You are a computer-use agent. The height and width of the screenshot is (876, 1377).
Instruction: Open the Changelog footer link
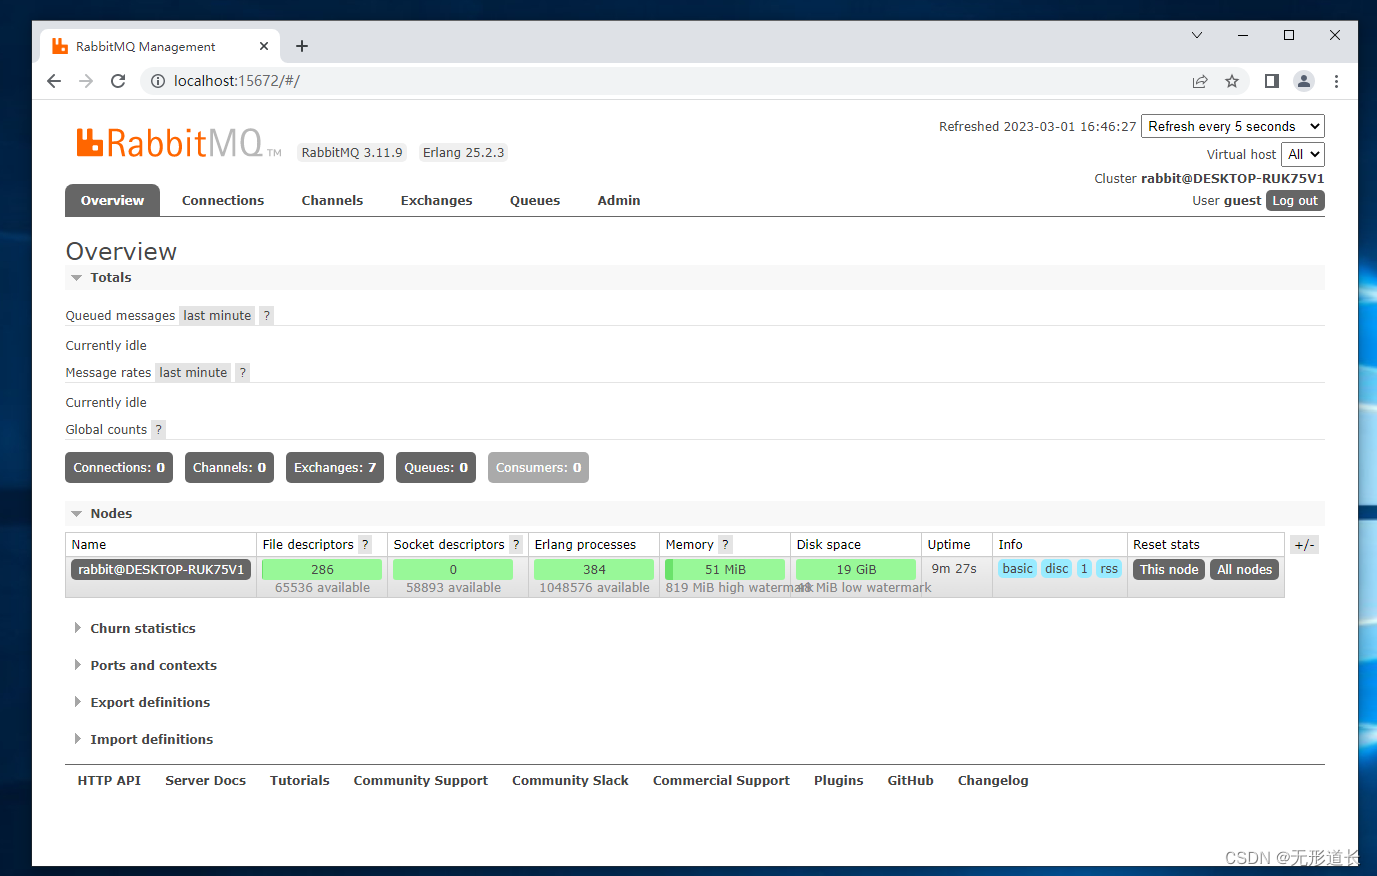[992, 780]
